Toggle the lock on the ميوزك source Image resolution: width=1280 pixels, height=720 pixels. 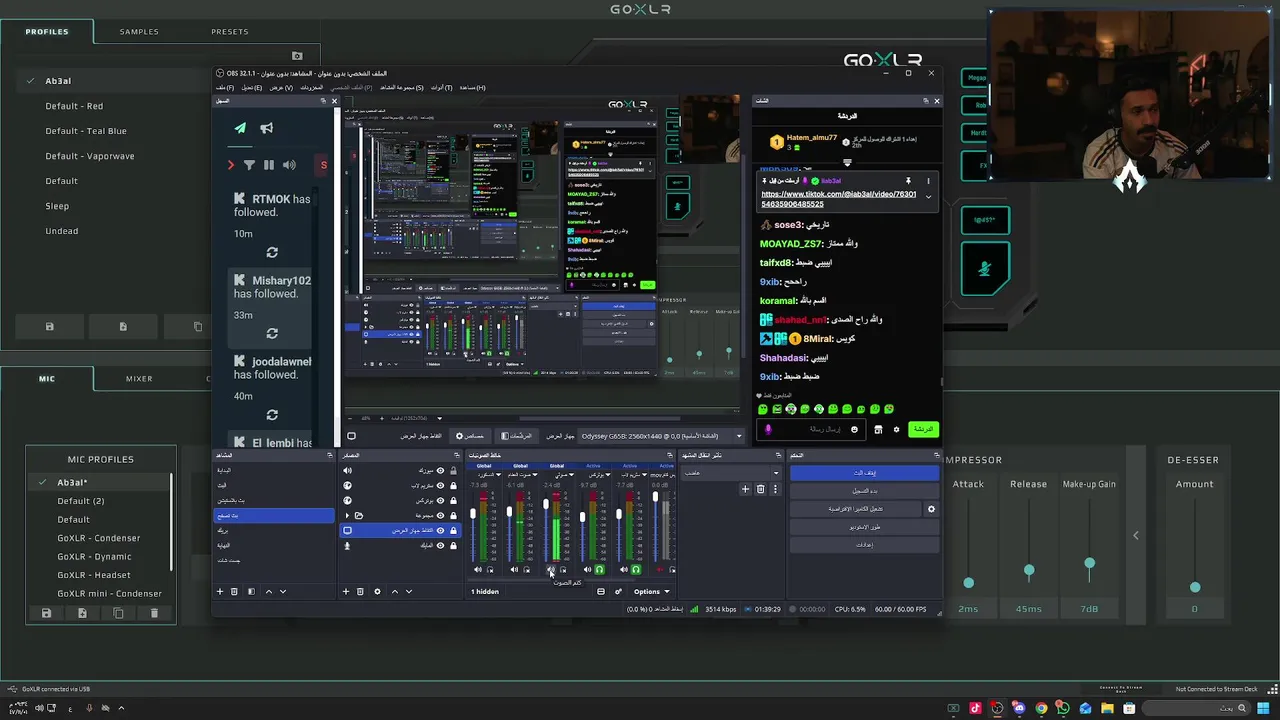point(453,471)
